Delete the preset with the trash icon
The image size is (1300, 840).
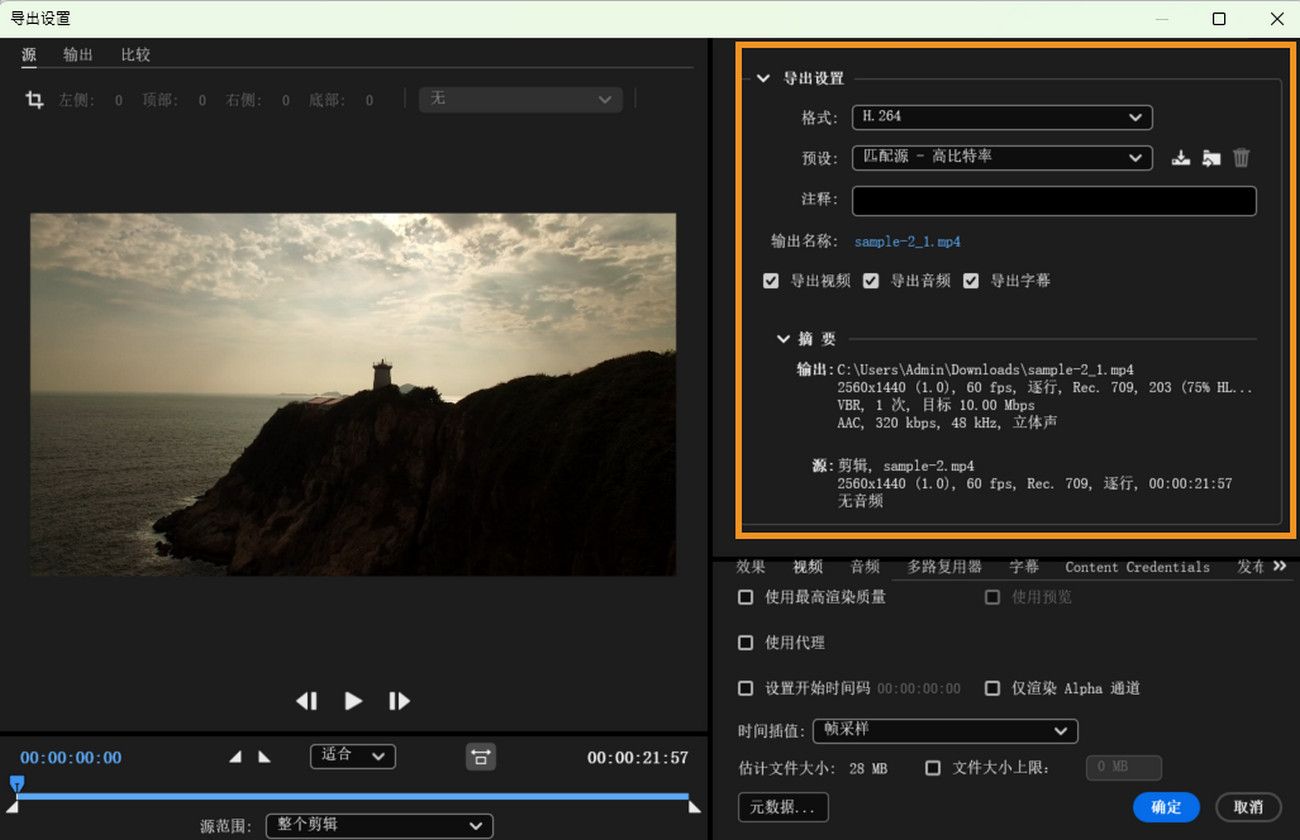coord(1241,157)
